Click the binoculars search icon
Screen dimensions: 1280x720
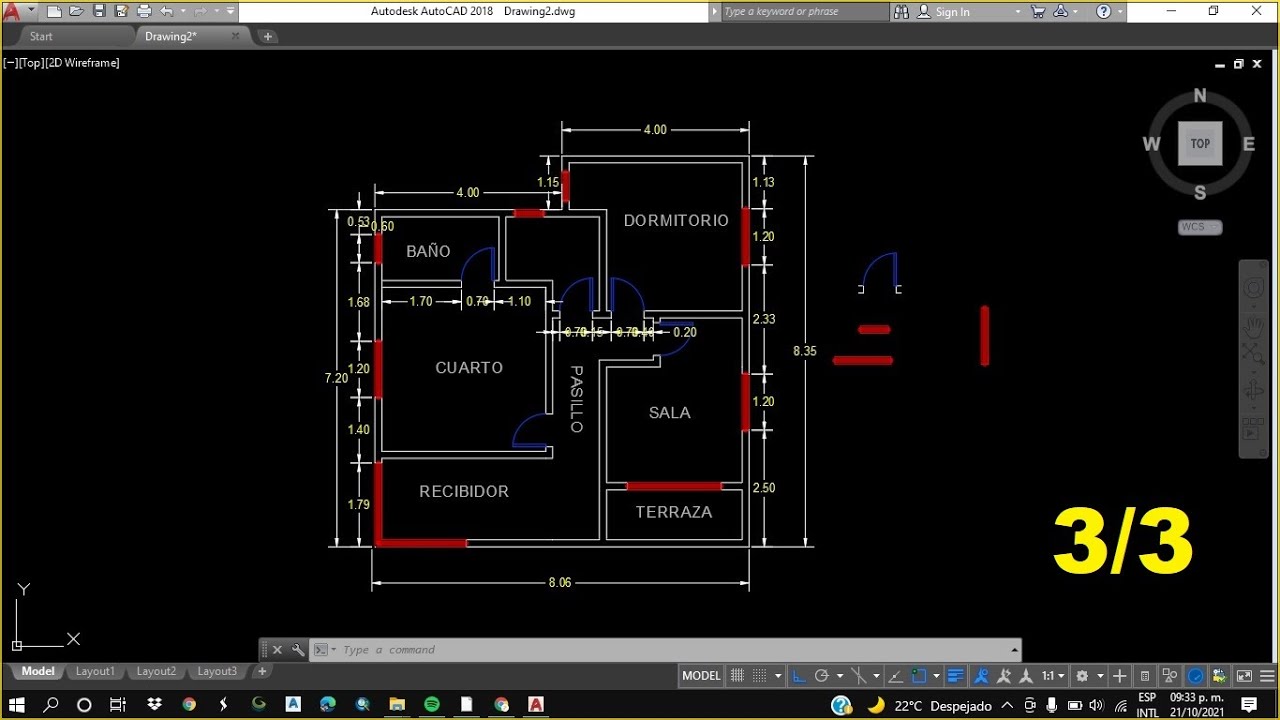902,11
